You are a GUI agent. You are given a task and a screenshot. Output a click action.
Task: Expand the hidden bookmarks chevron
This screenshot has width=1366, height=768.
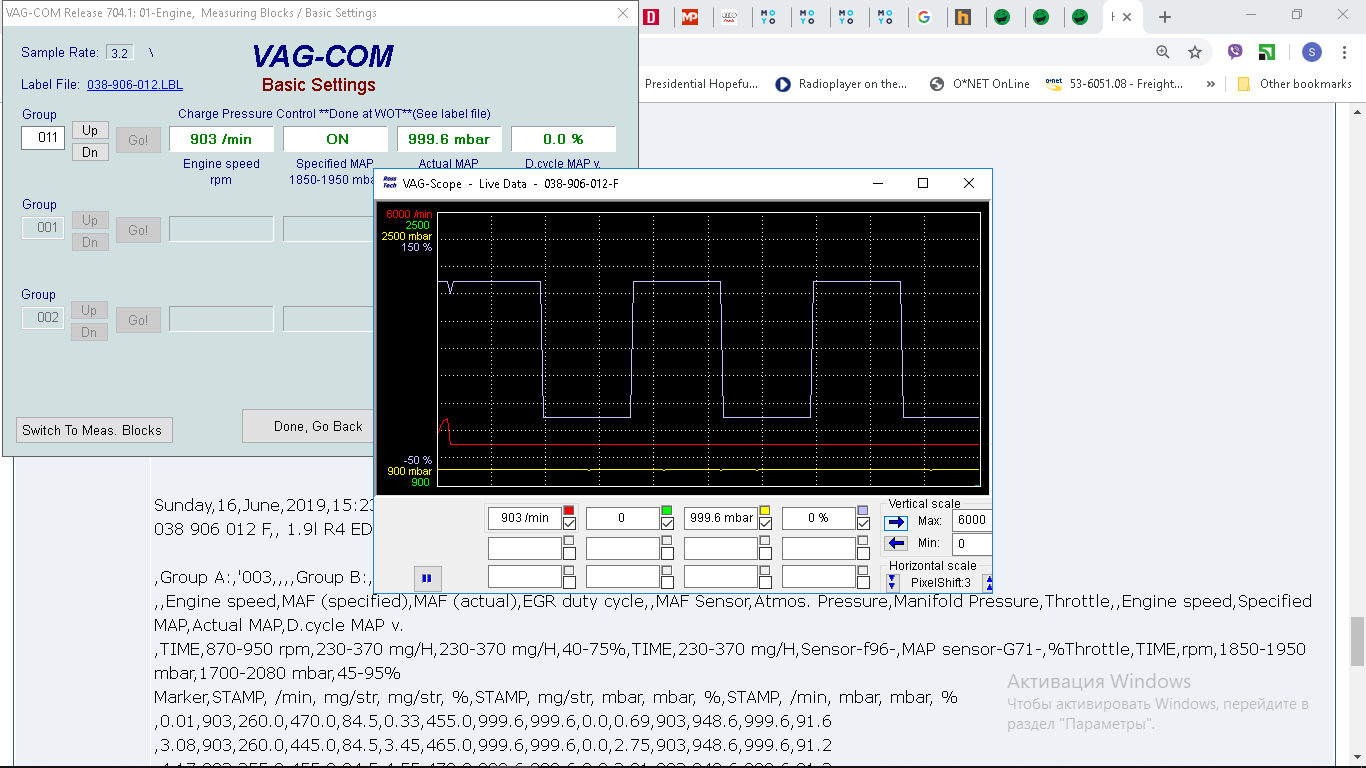[x=1211, y=84]
